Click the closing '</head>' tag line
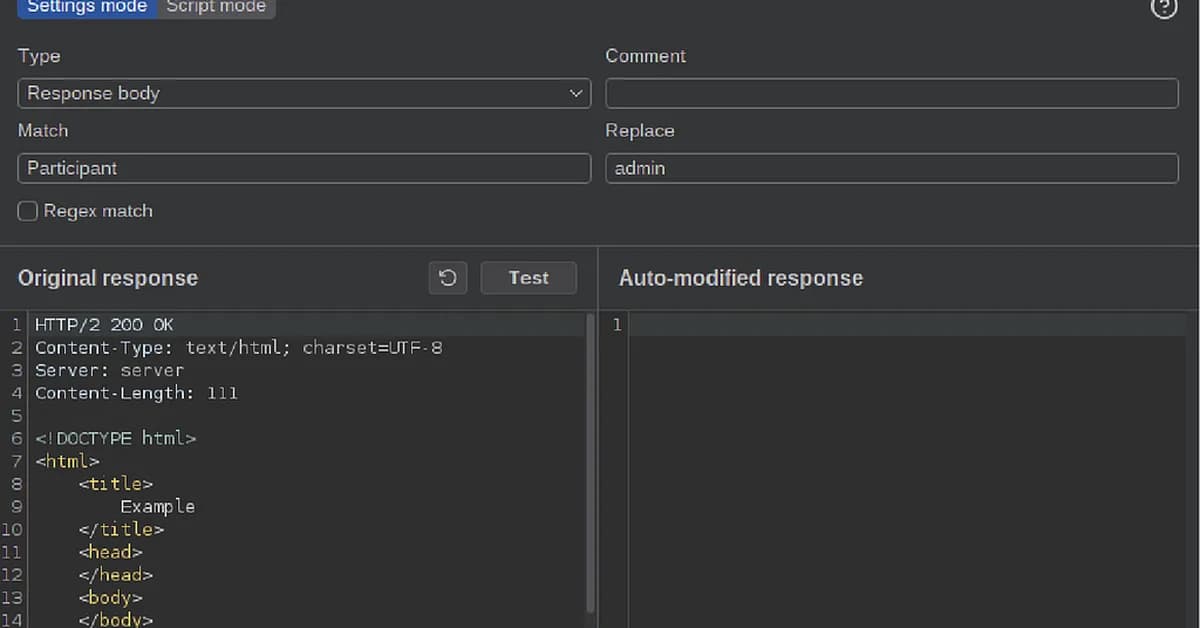Image resolution: width=1200 pixels, height=628 pixels. click(x=116, y=575)
